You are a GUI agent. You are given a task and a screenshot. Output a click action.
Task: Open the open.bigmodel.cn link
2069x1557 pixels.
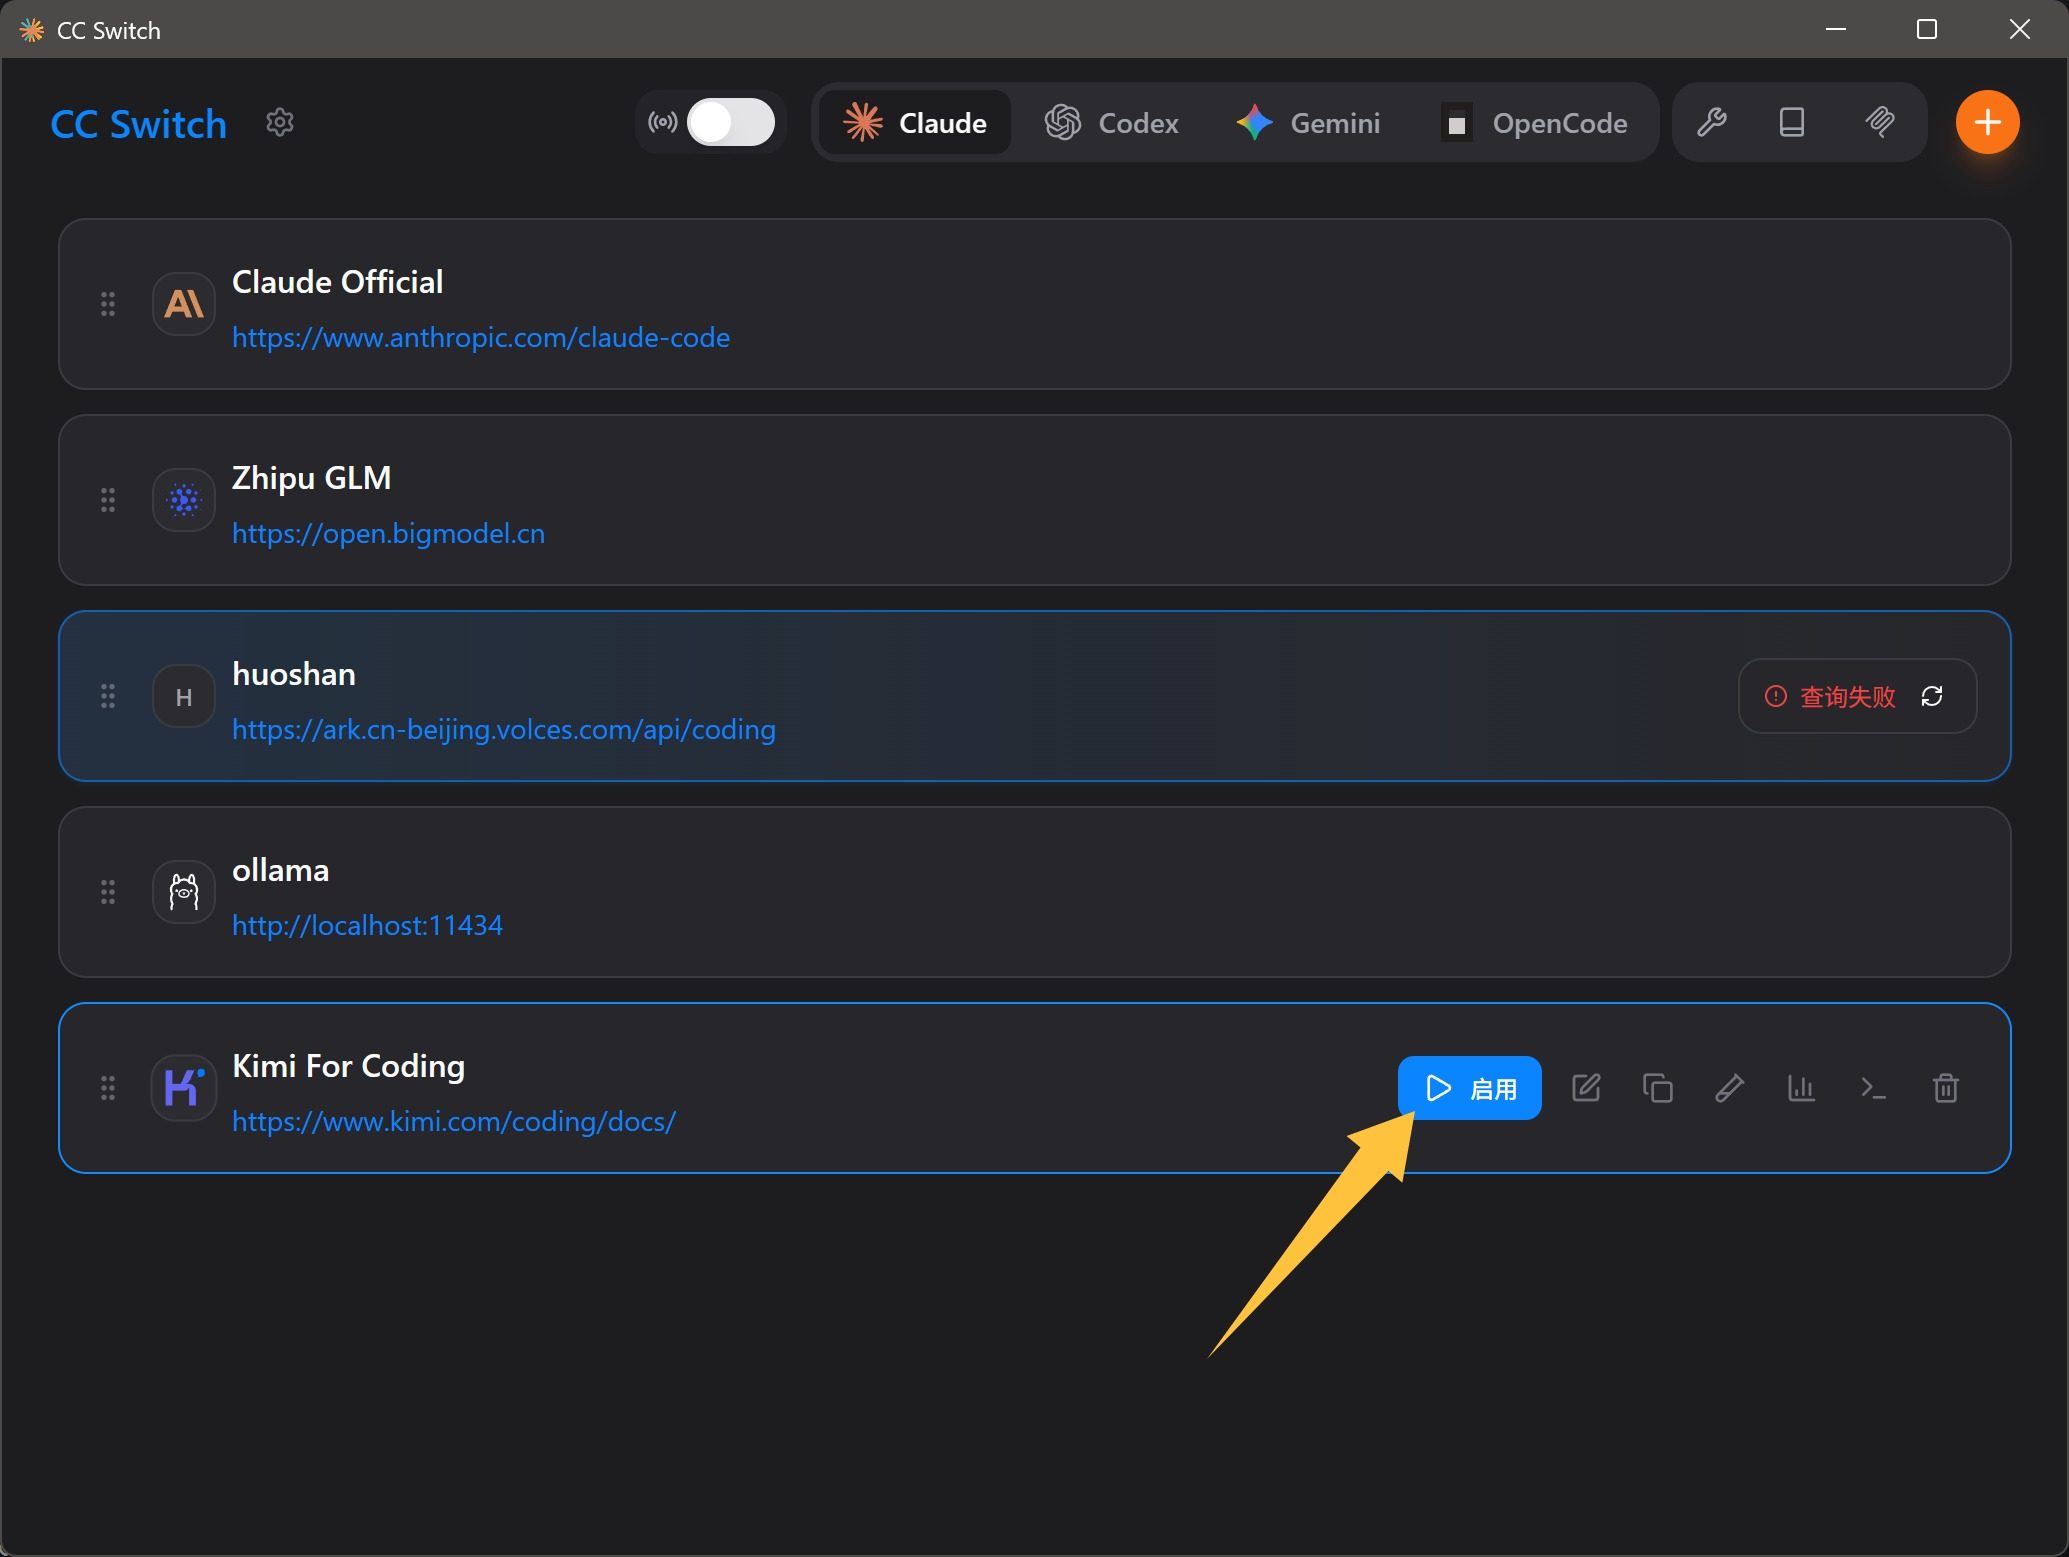click(388, 534)
